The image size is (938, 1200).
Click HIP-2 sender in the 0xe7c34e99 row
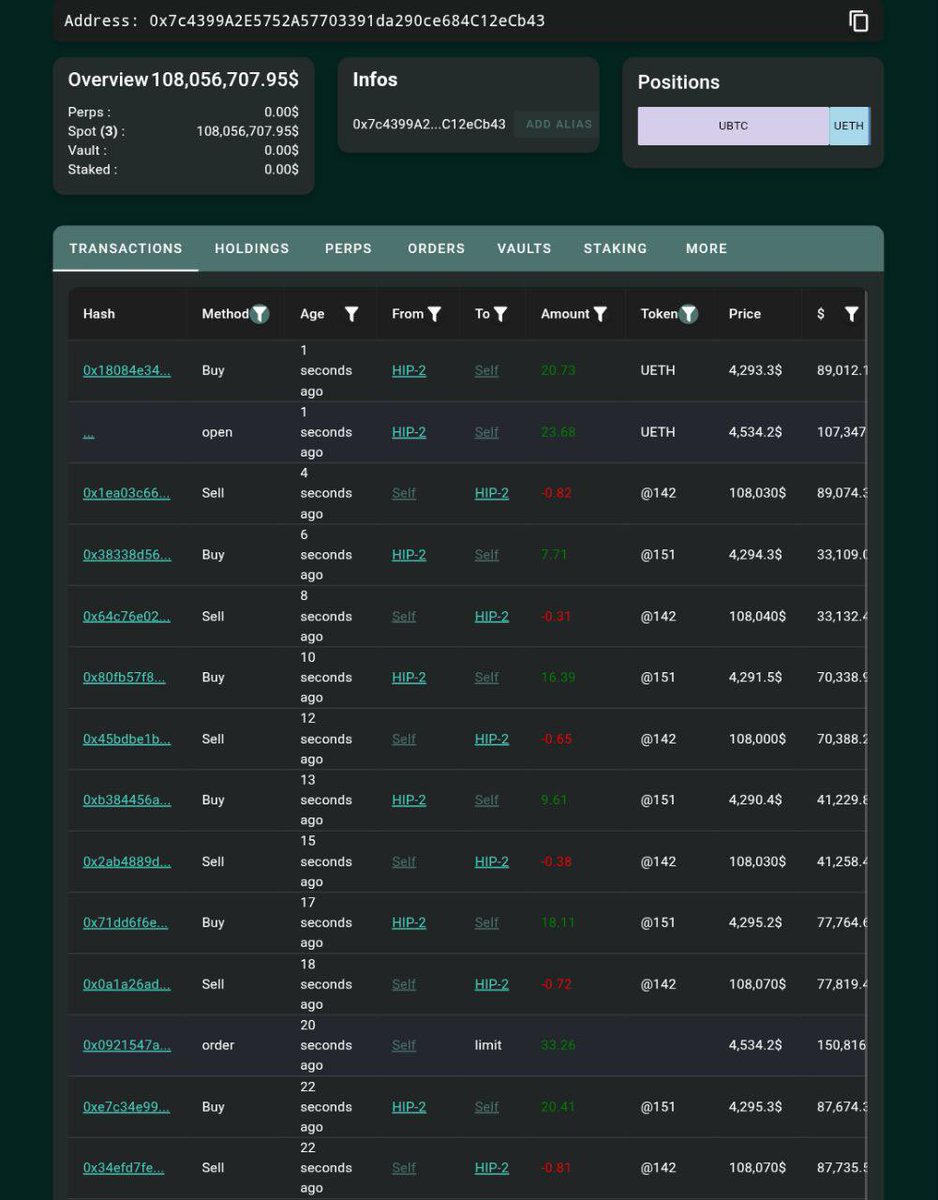point(409,1107)
